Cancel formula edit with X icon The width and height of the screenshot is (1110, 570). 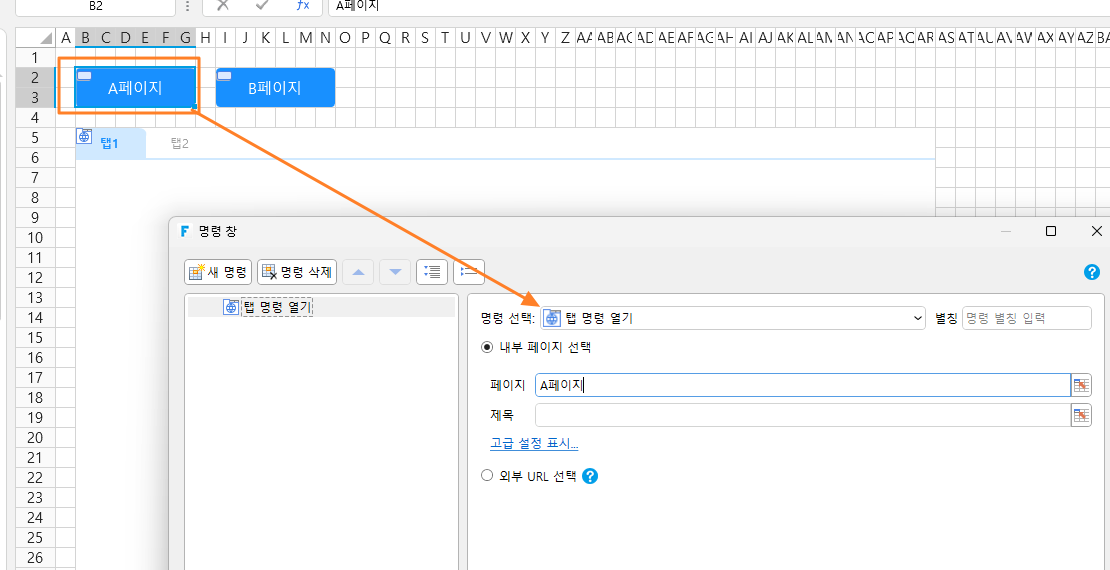tap(223, 5)
